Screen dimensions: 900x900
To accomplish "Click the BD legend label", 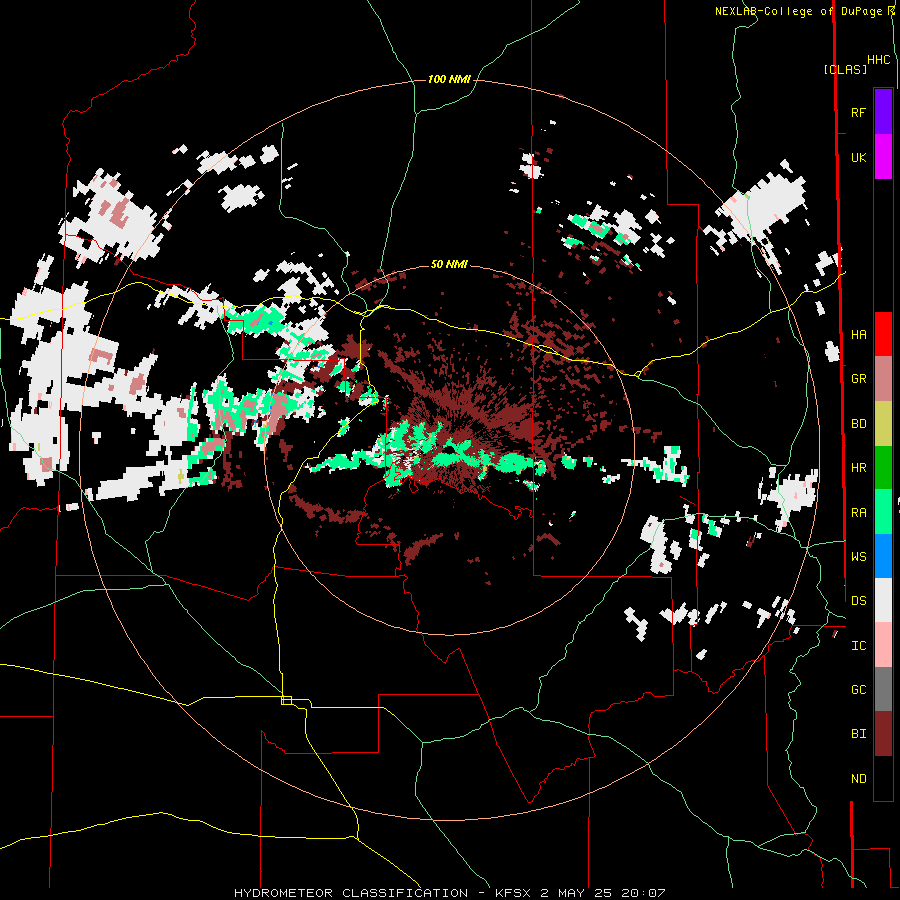I will [x=858, y=424].
